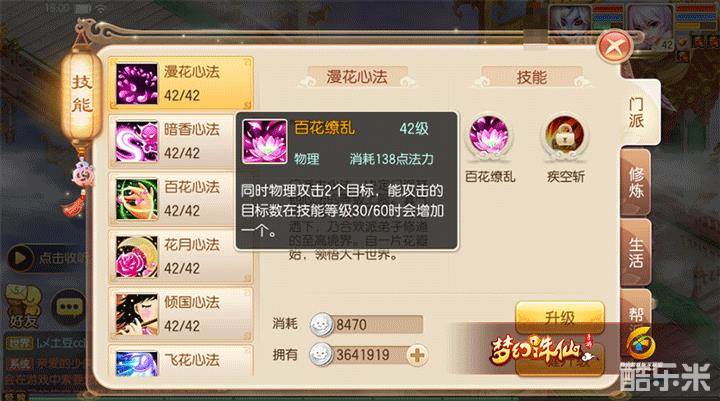Switch to the 生活 tab
Image resolution: width=720 pixels, height=401 pixels.
click(x=636, y=253)
